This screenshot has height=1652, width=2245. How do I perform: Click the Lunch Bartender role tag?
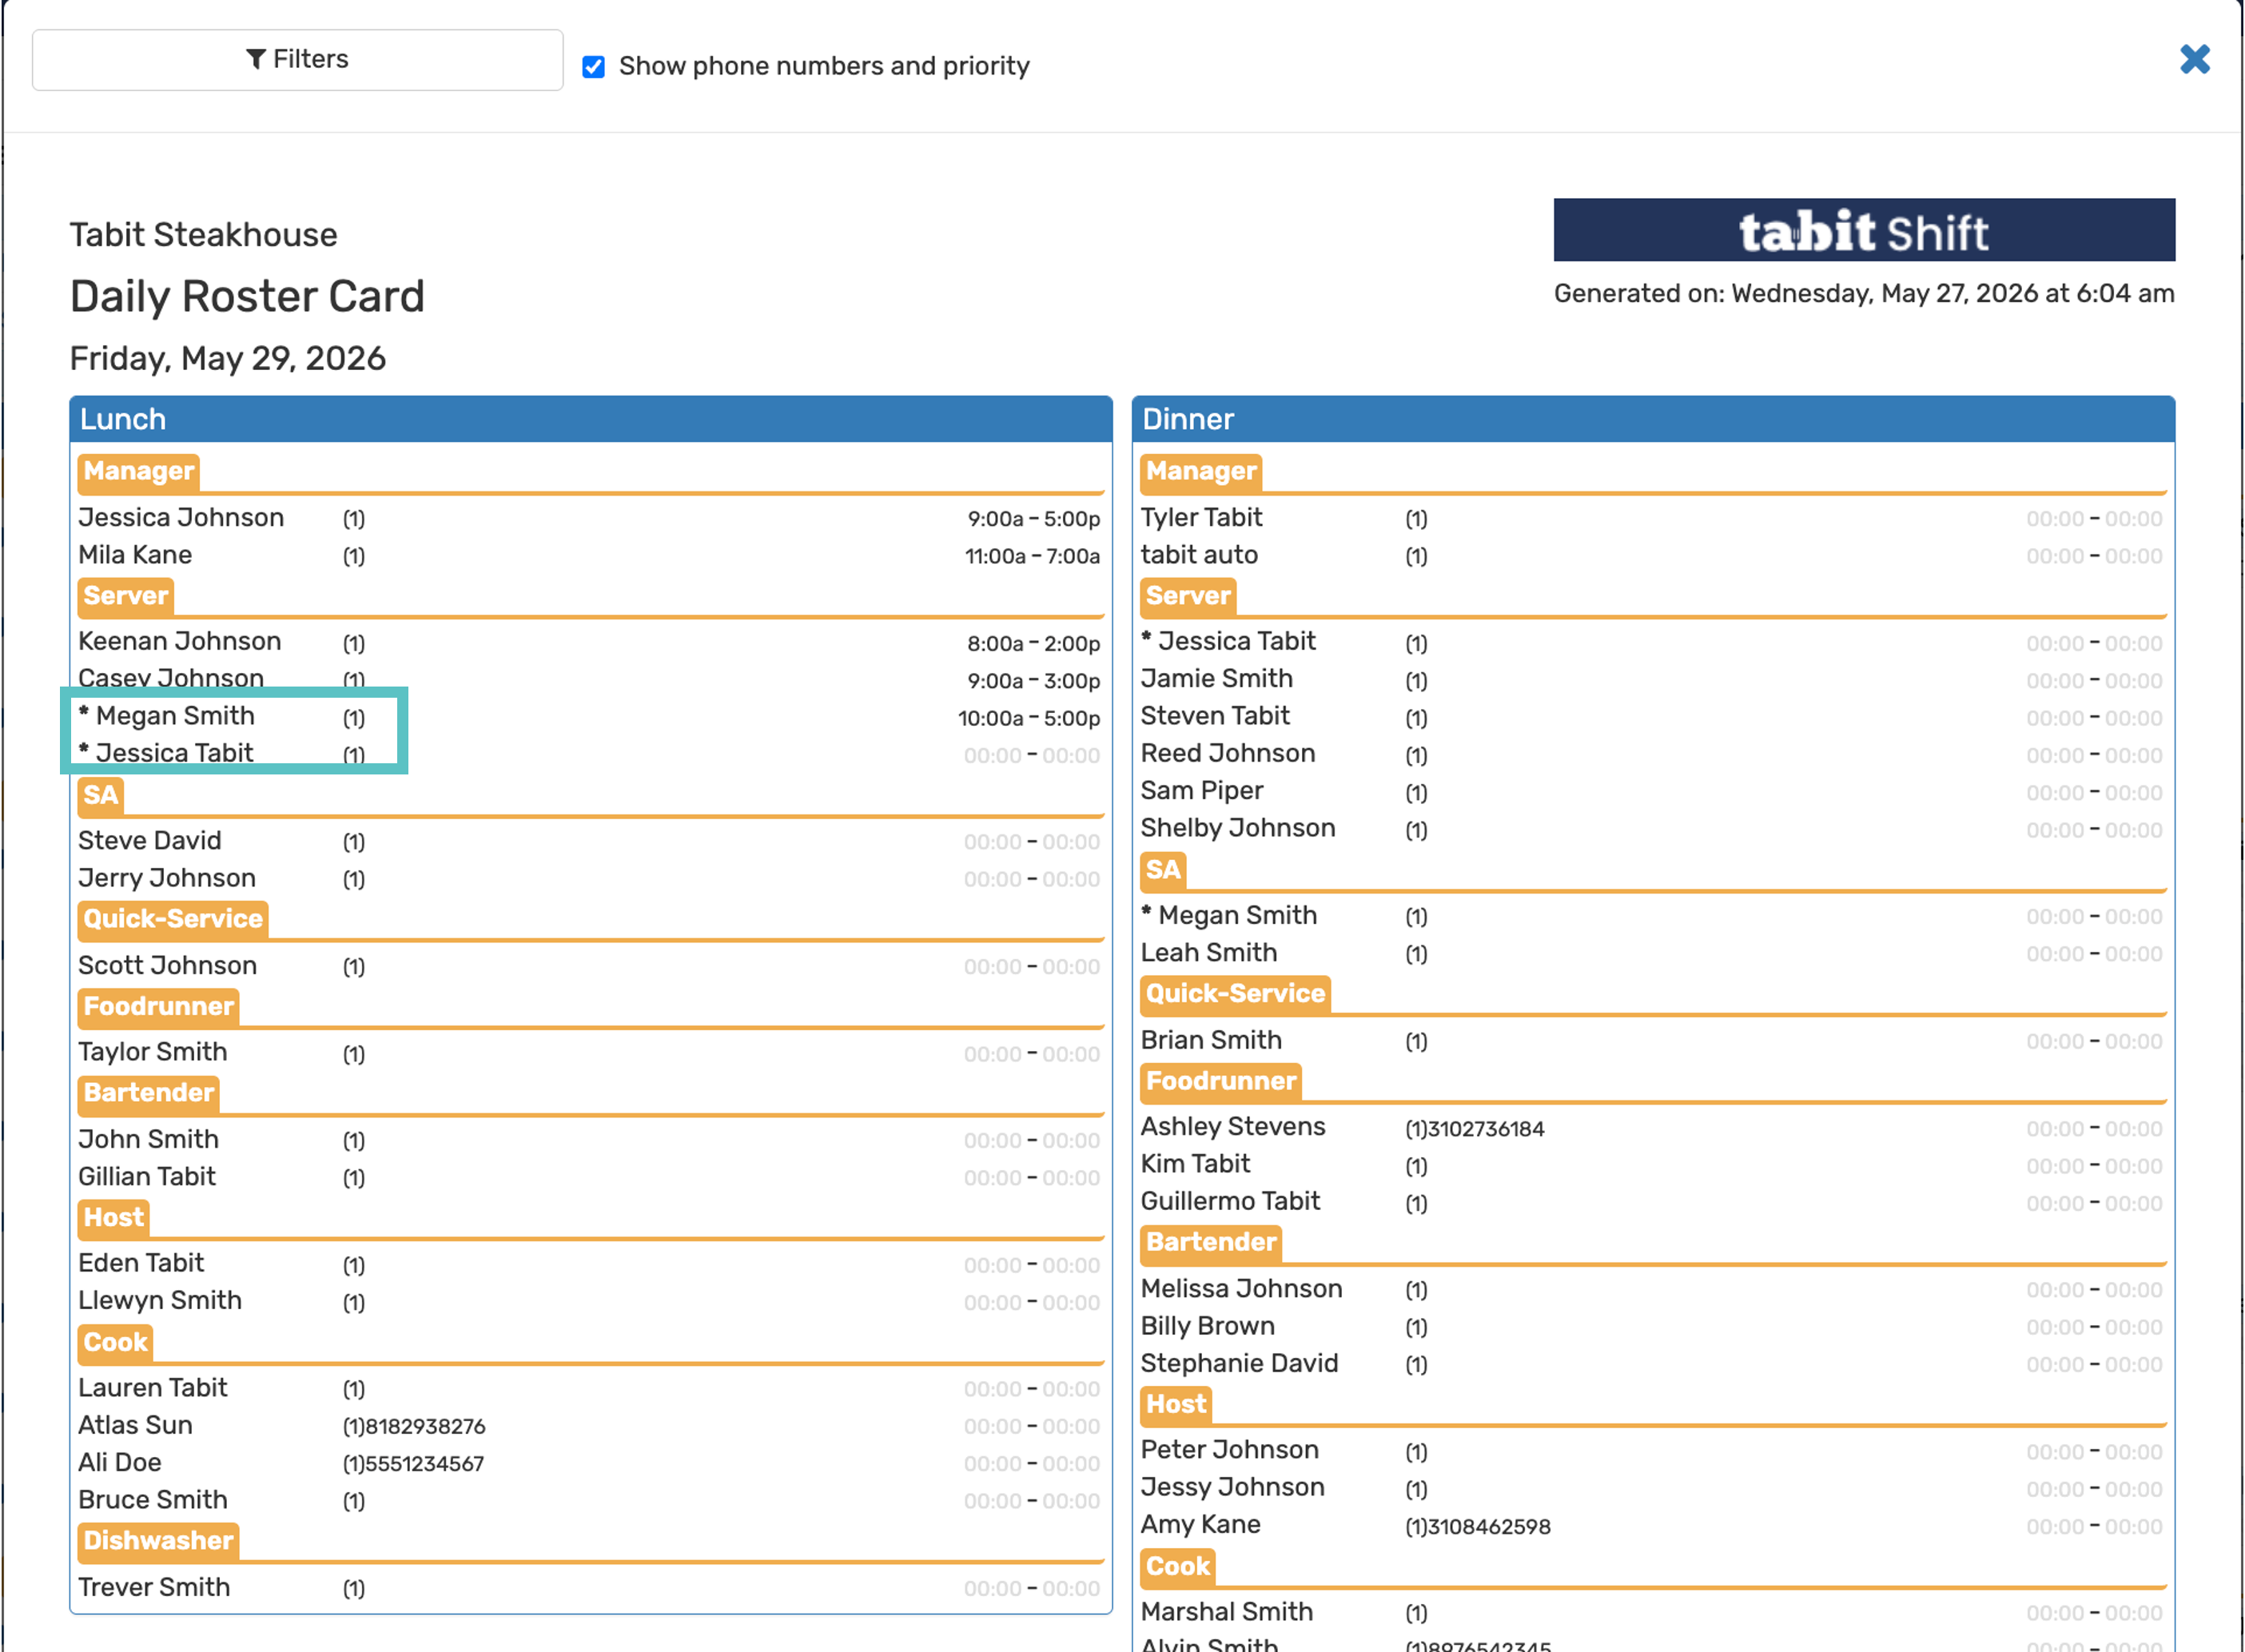coord(149,1093)
